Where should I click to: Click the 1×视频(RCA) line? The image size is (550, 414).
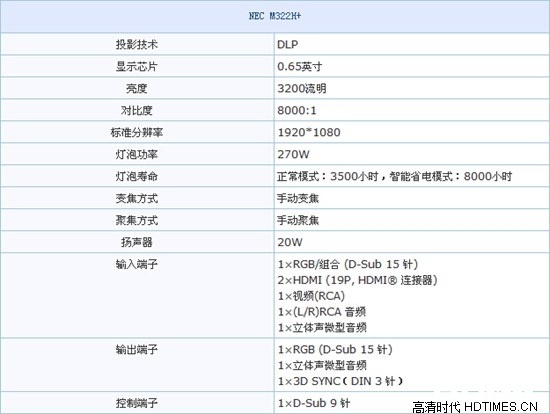311,296
